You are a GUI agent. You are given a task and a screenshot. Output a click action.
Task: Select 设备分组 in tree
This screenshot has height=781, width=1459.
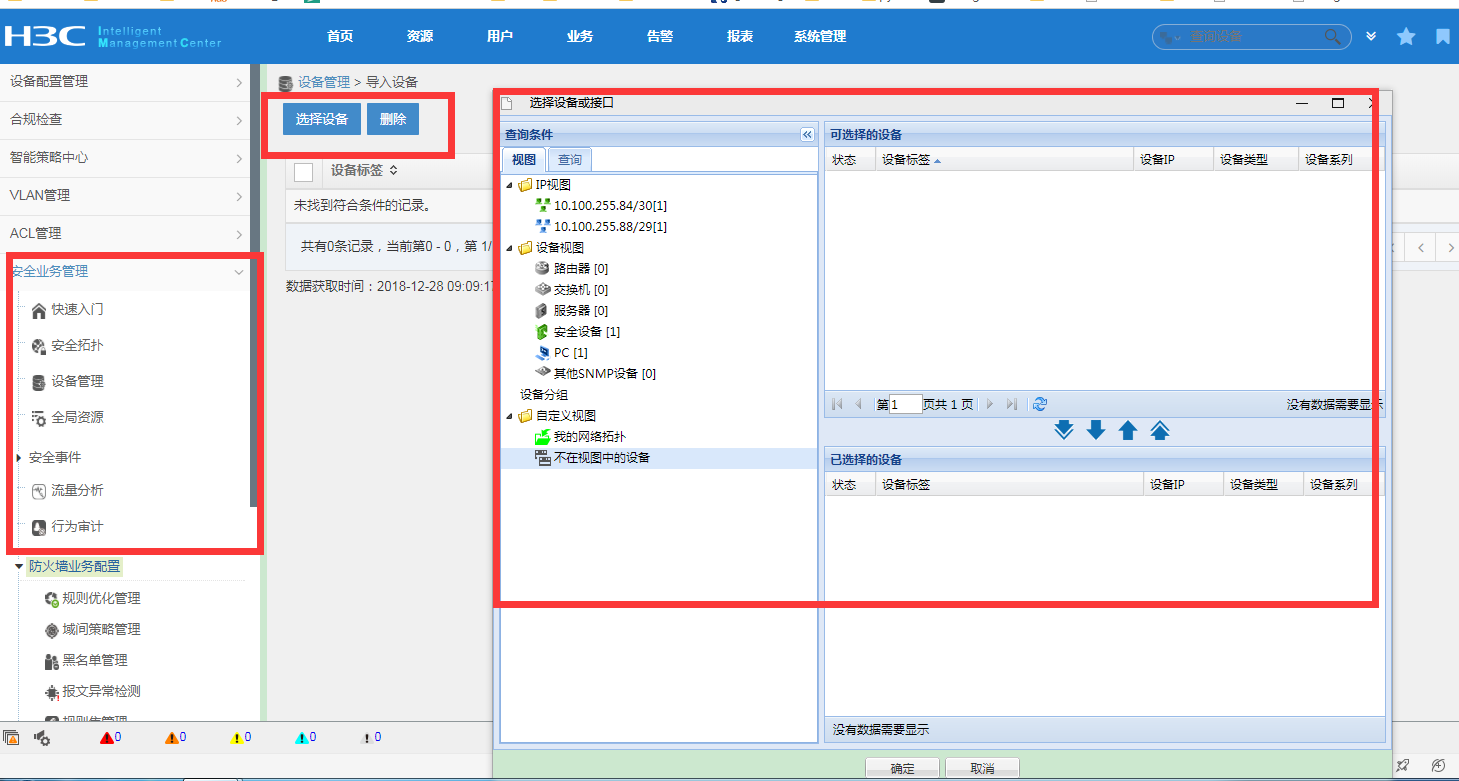[544, 395]
